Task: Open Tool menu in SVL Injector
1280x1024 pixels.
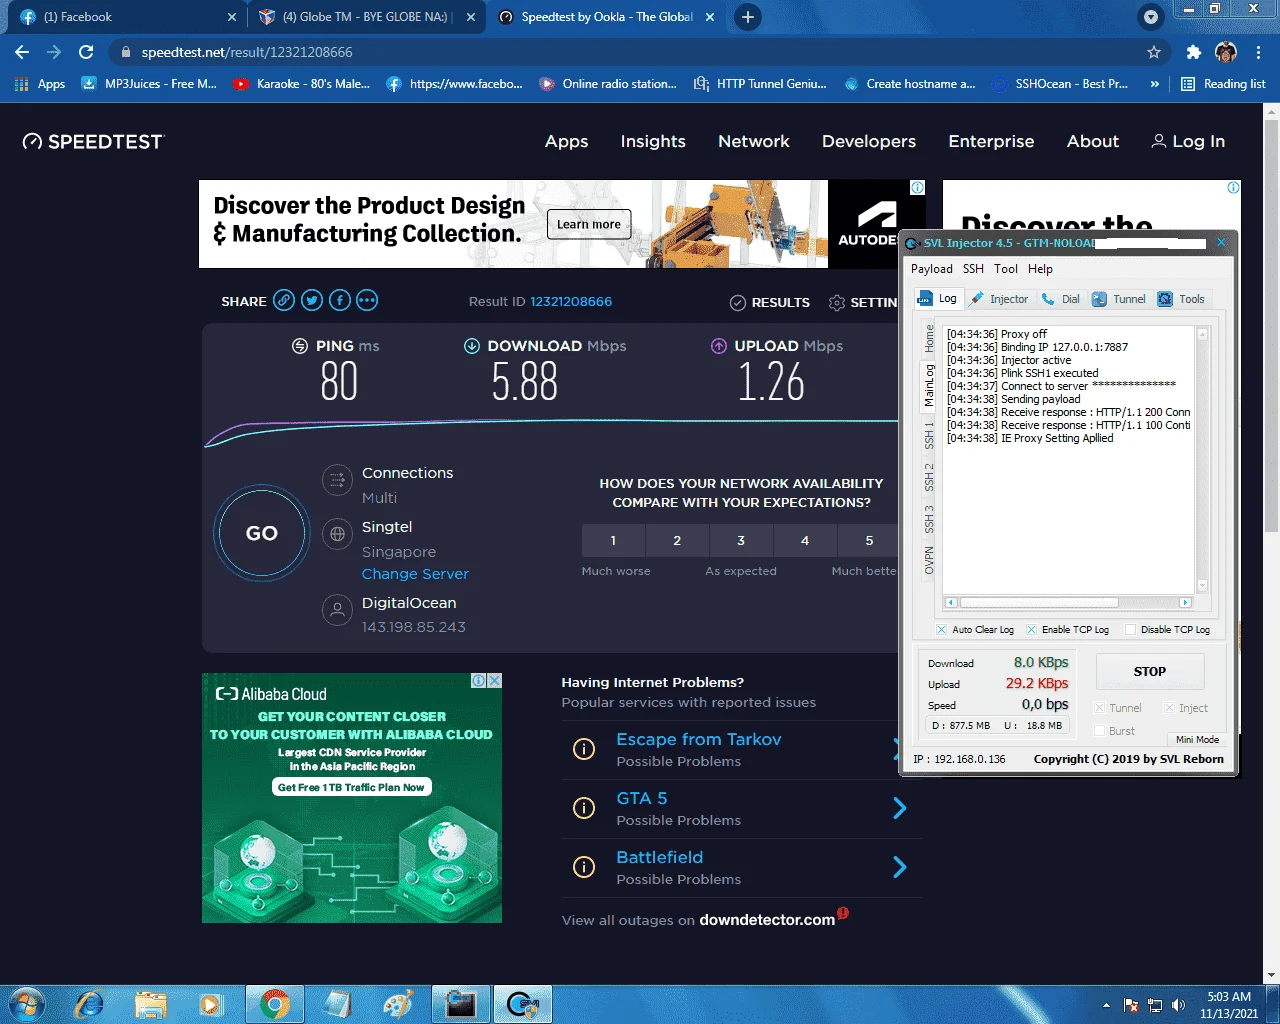Action: click(1006, 269)
